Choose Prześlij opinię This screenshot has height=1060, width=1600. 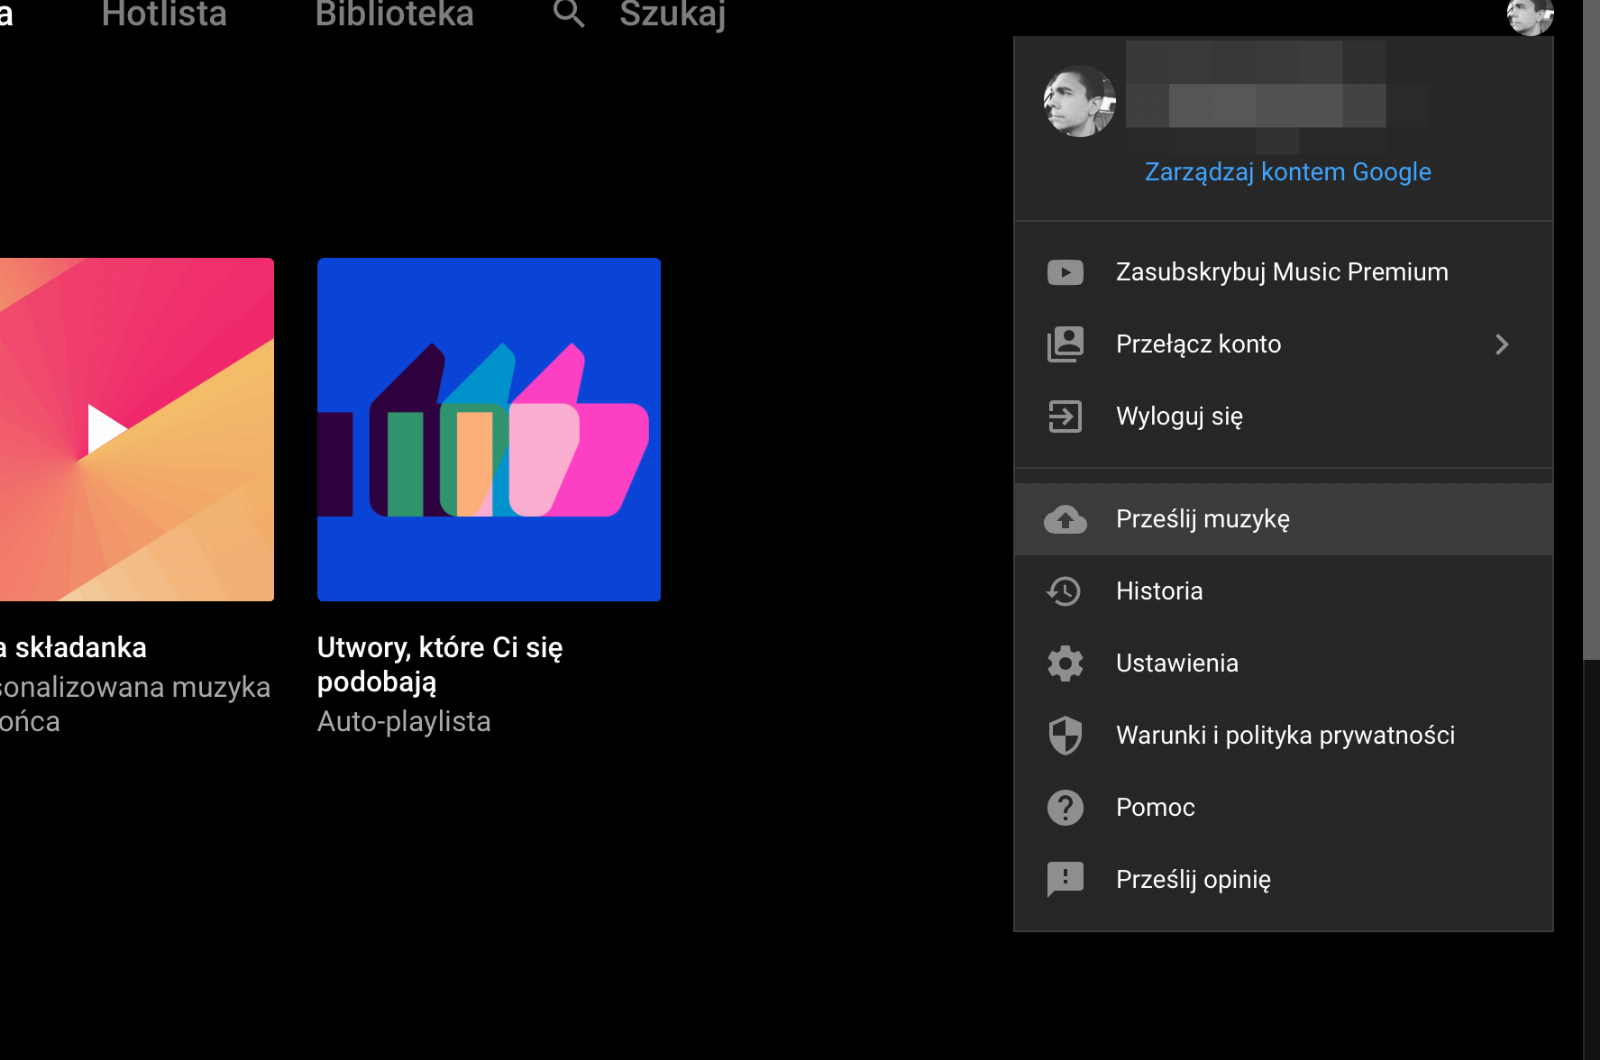pos(1283,879)
